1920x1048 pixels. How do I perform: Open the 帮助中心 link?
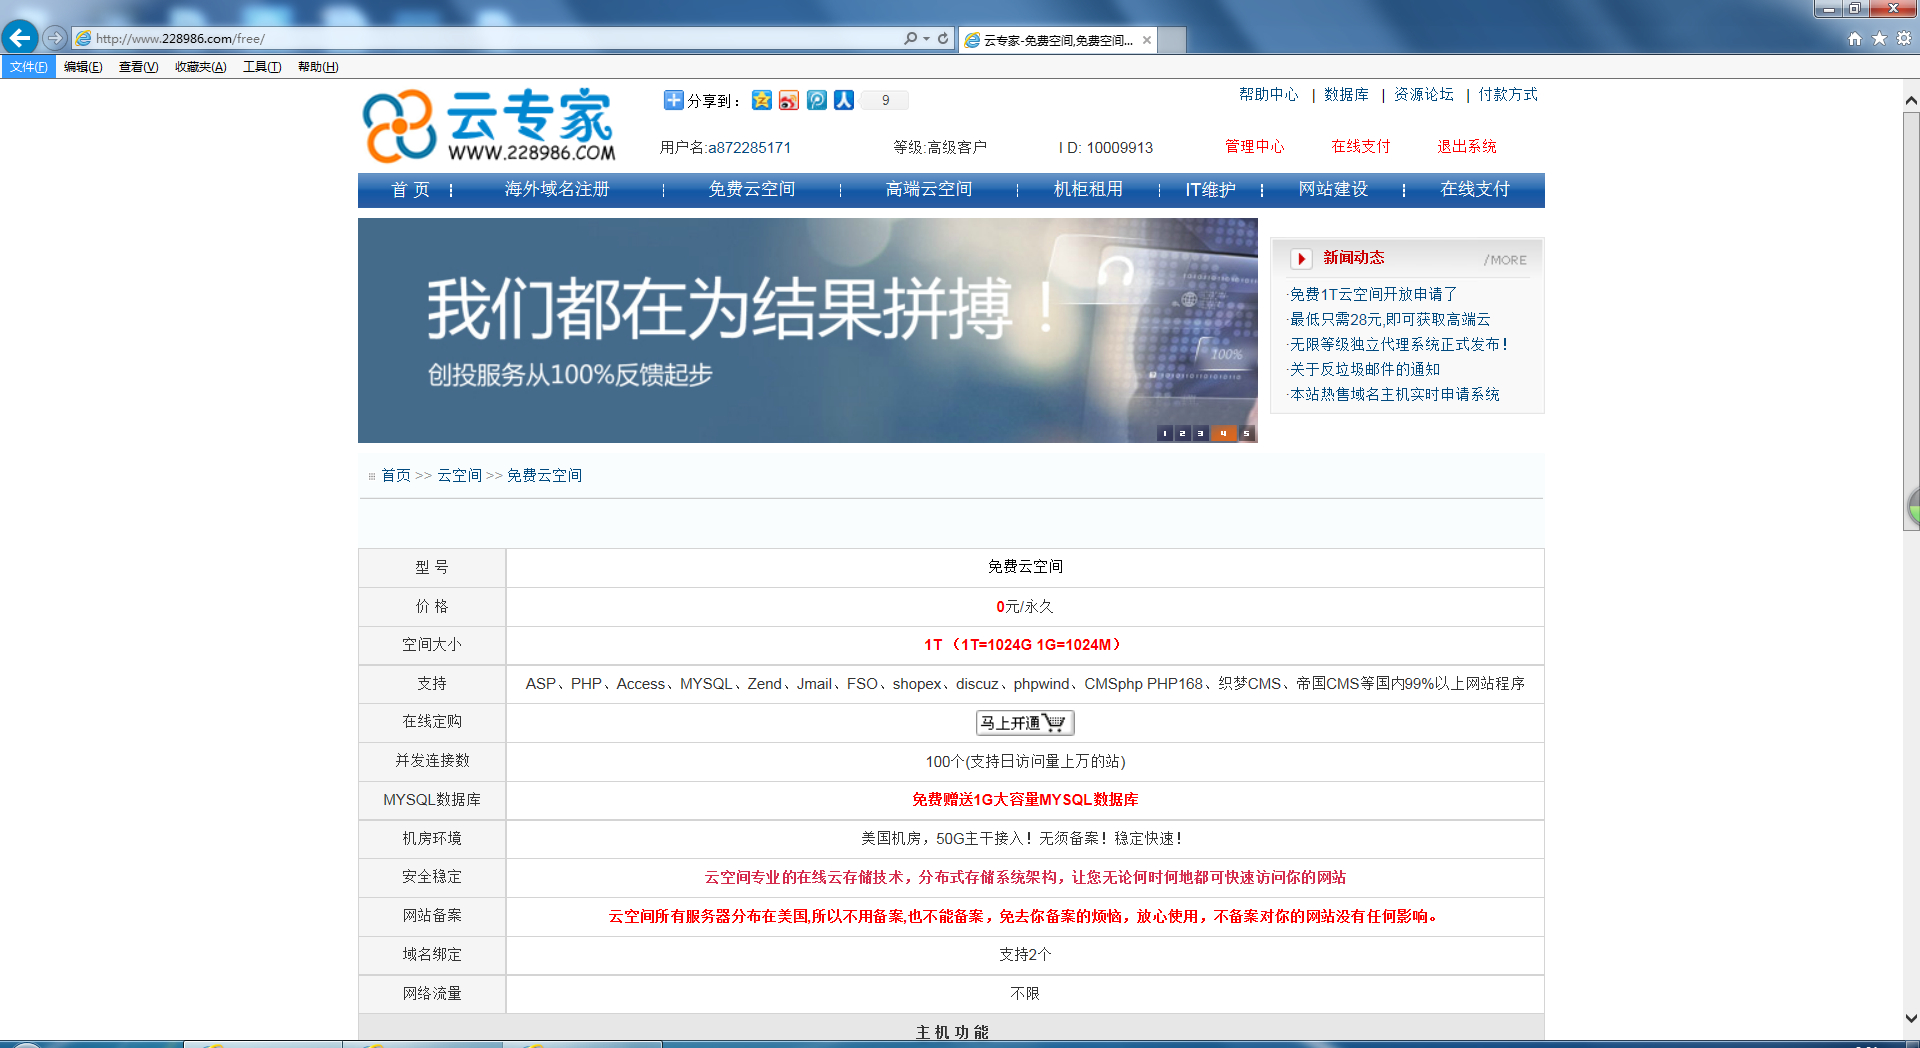(x=1268, y=94)
